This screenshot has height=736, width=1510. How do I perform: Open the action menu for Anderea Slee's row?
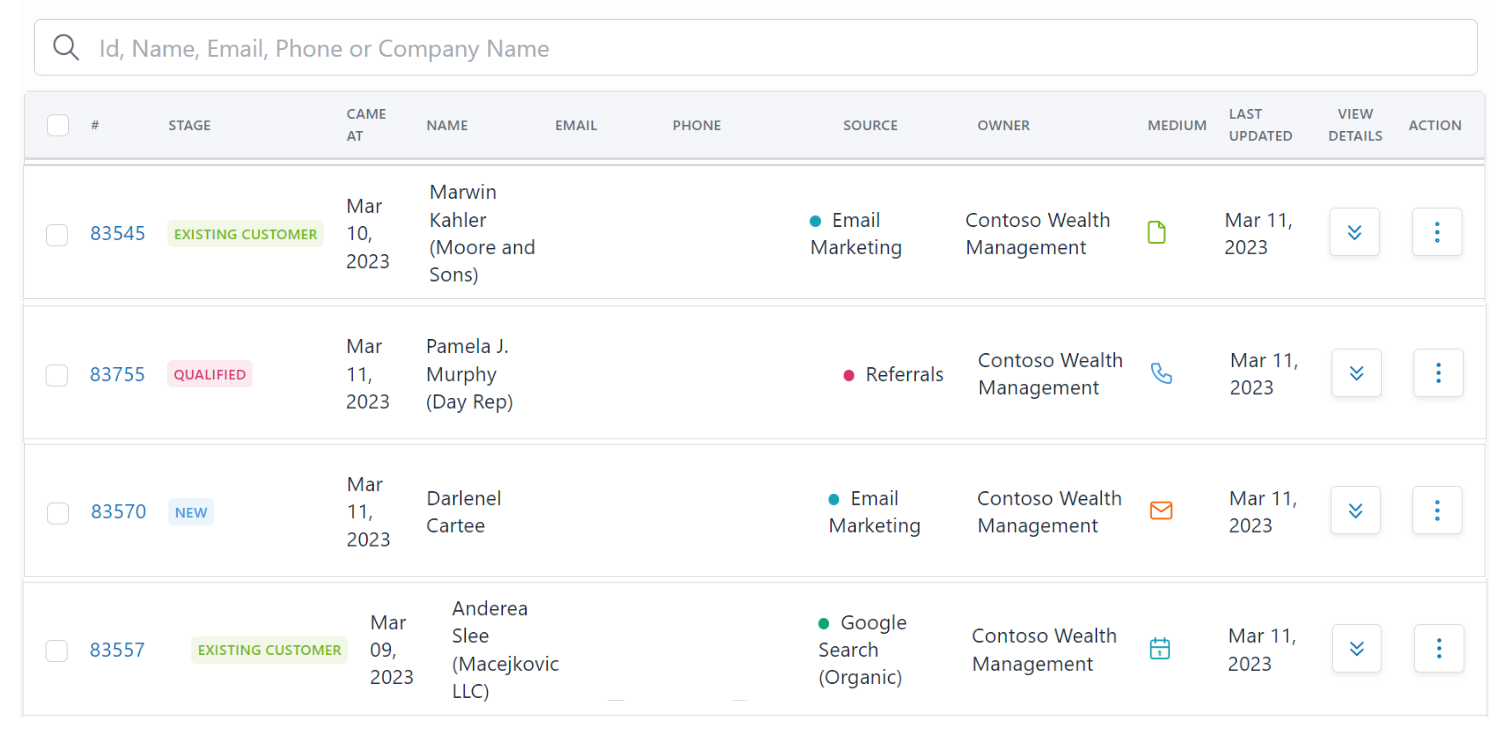click(1438, 648)
